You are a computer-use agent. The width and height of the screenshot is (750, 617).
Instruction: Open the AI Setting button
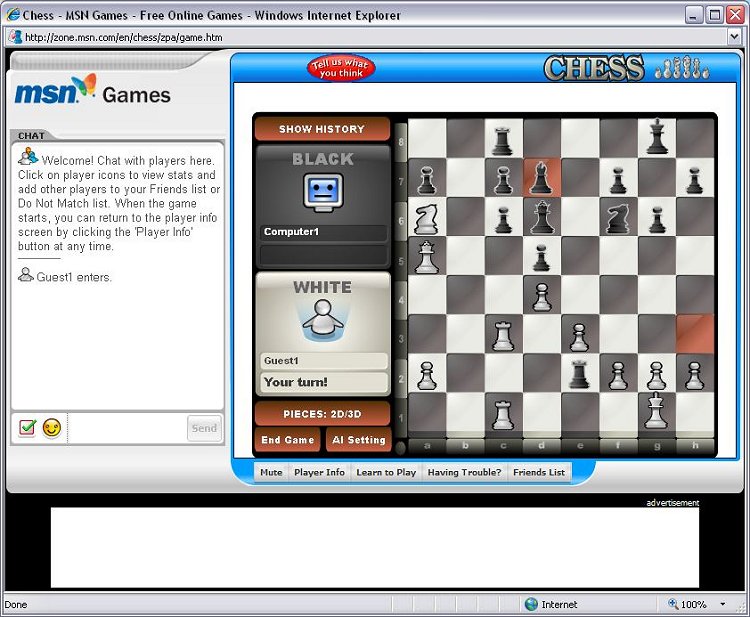(x=359, y=440)
